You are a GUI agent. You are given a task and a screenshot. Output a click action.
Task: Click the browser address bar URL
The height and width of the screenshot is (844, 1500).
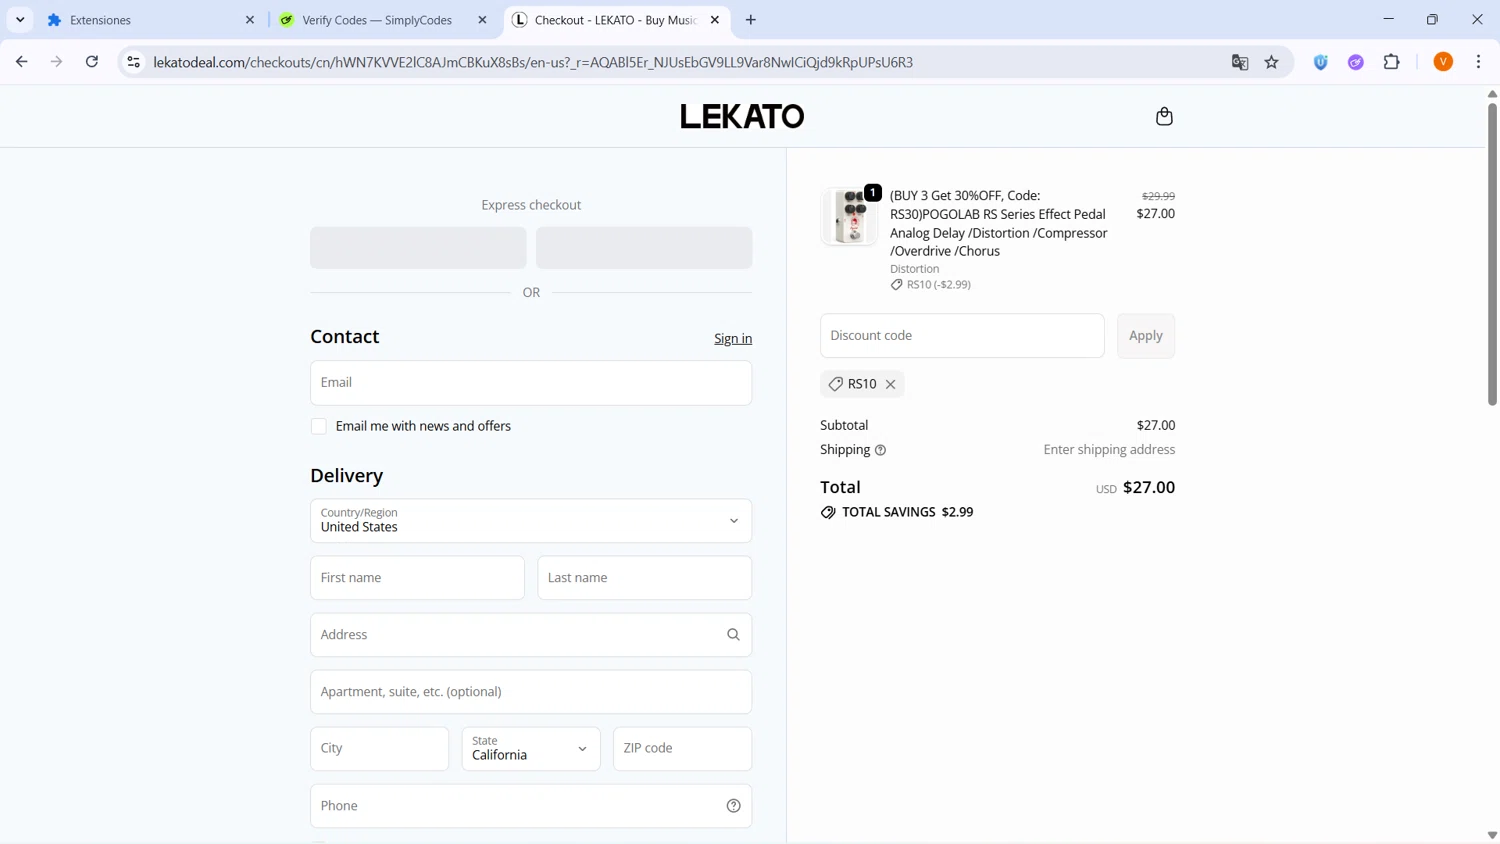tap(533, 62)
